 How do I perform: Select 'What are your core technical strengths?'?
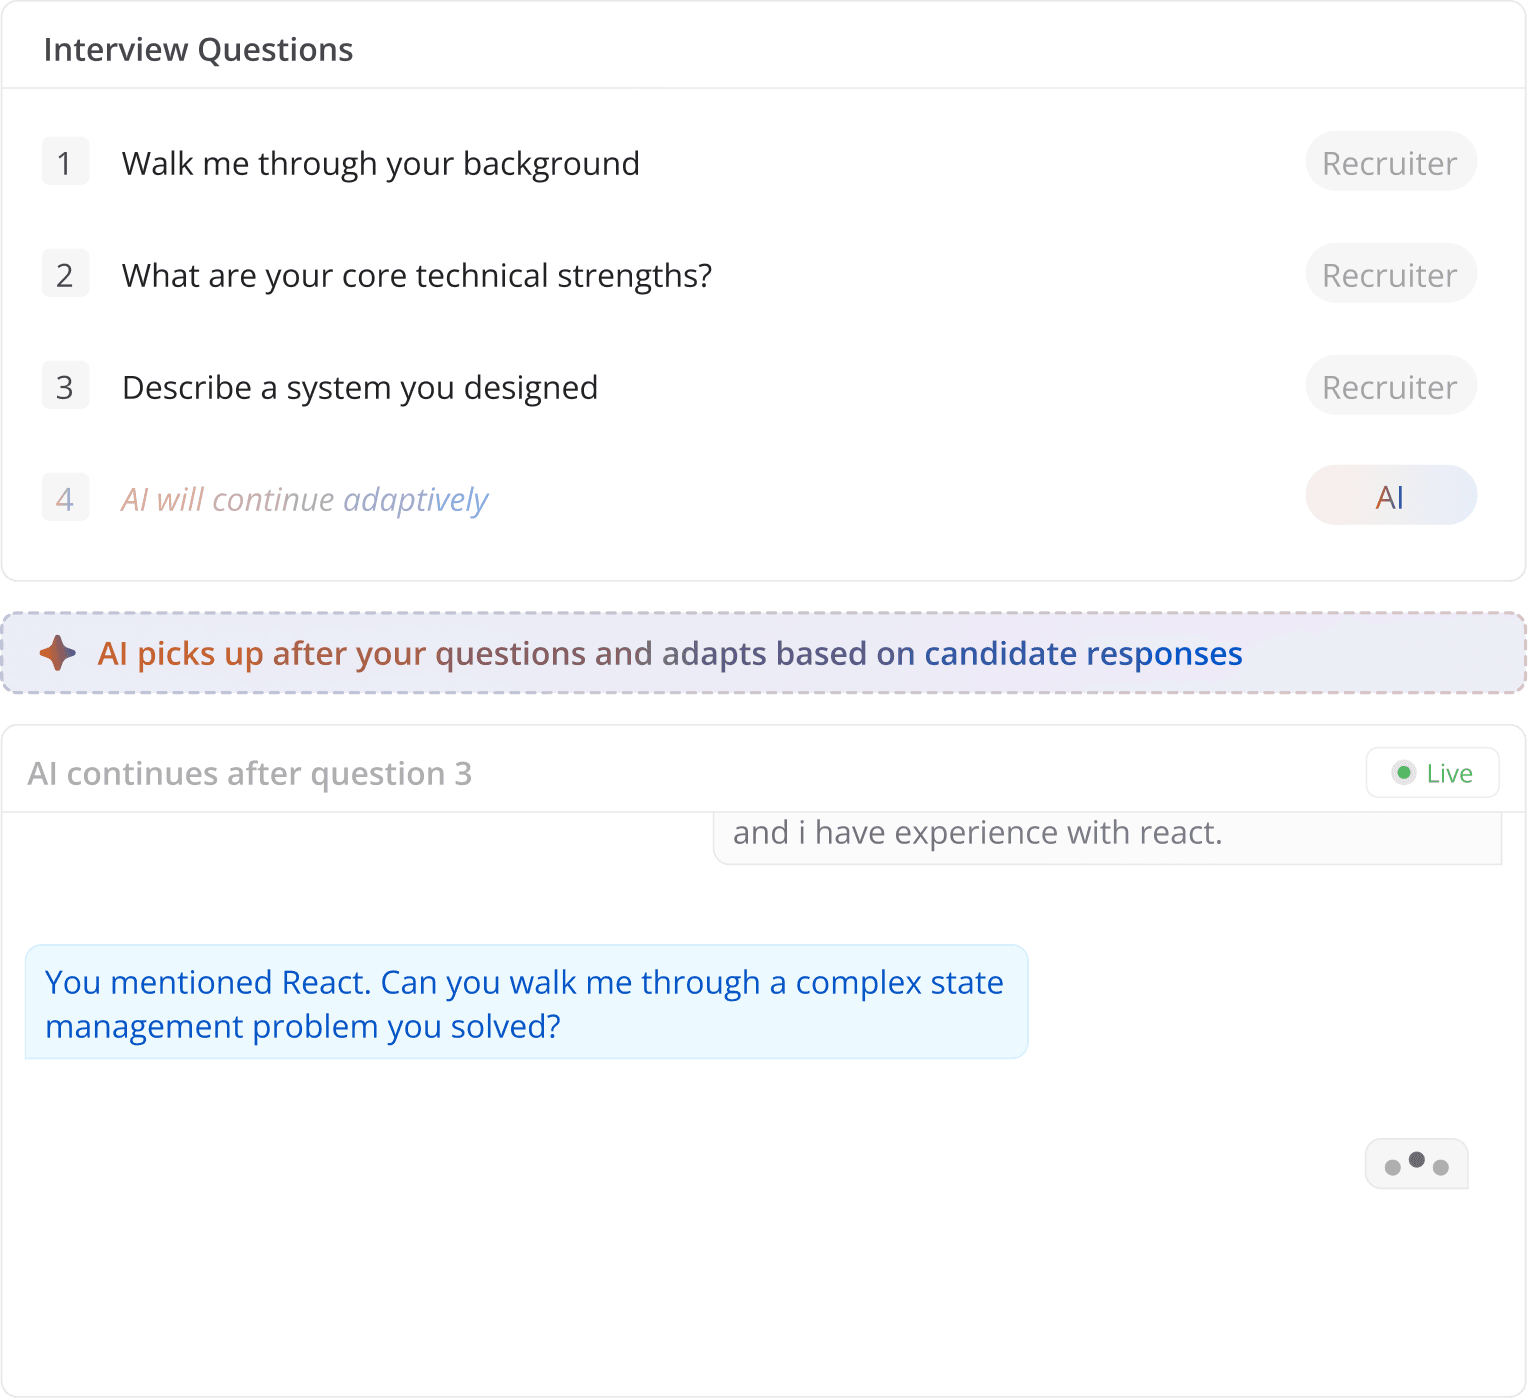pyautogui.click(x=417, y=276)
